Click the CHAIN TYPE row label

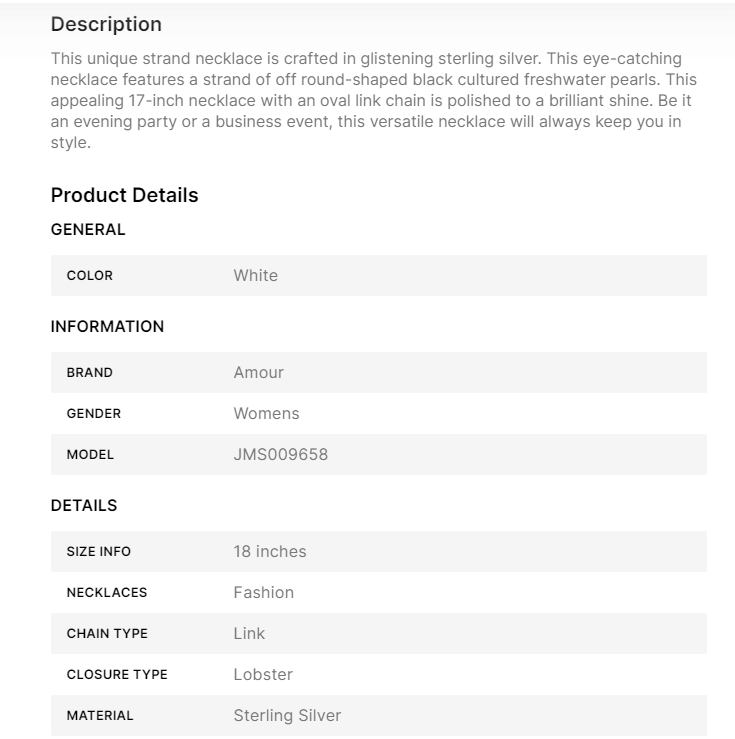107,634
